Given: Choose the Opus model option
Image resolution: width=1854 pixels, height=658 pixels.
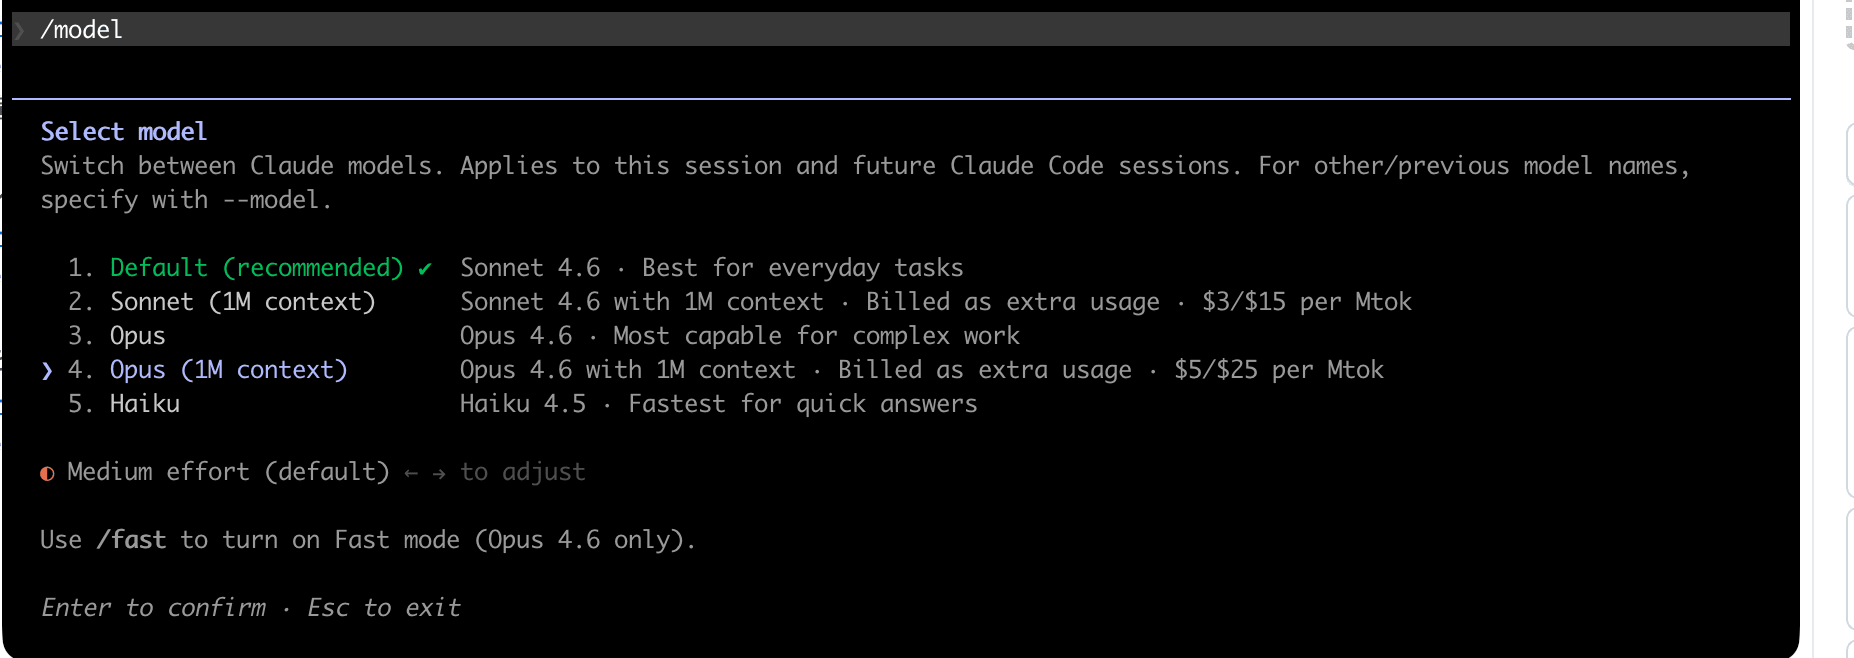Looking at the screenshot, I should coord(138,336).
